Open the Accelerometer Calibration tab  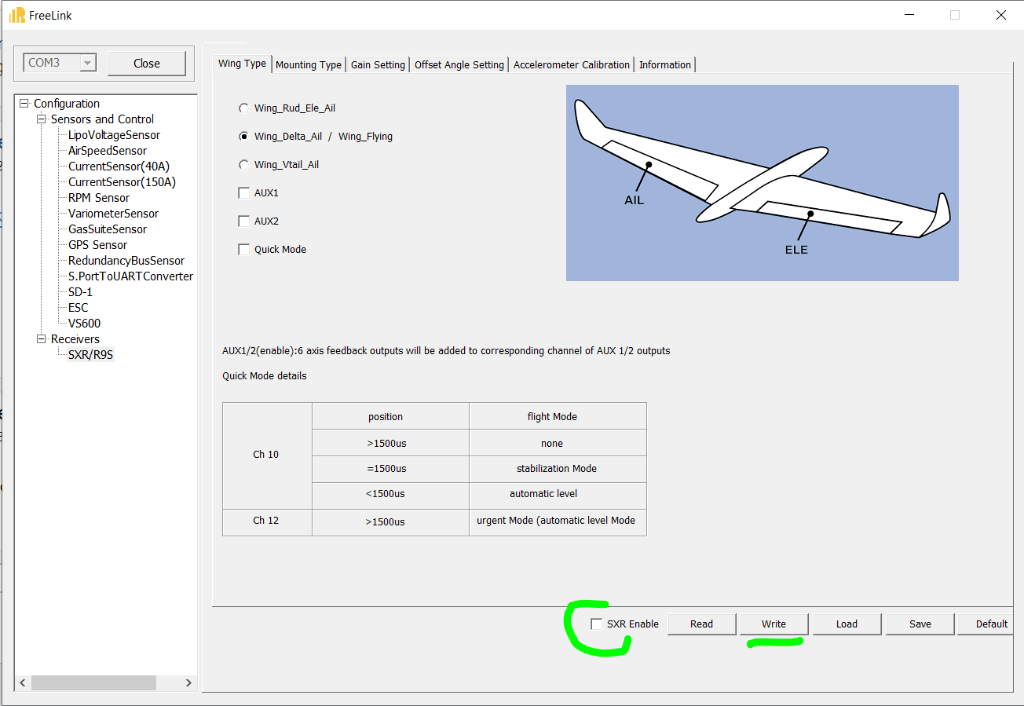(571, 65)
